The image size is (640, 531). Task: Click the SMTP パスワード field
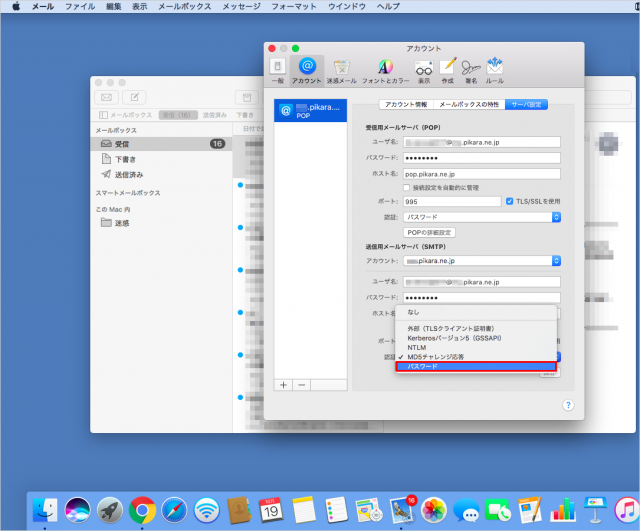482,298
